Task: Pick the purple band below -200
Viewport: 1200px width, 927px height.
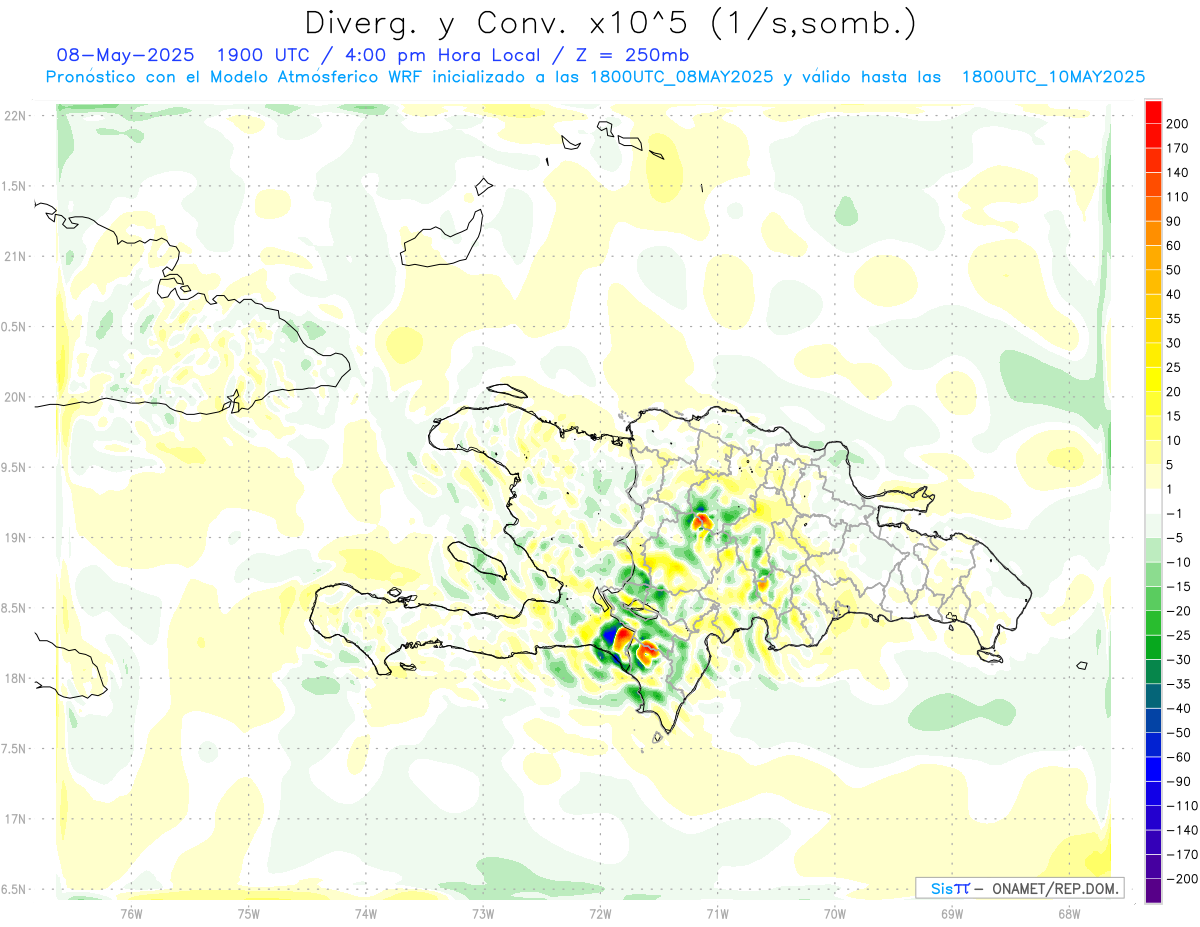Action: click(1153, 890)
